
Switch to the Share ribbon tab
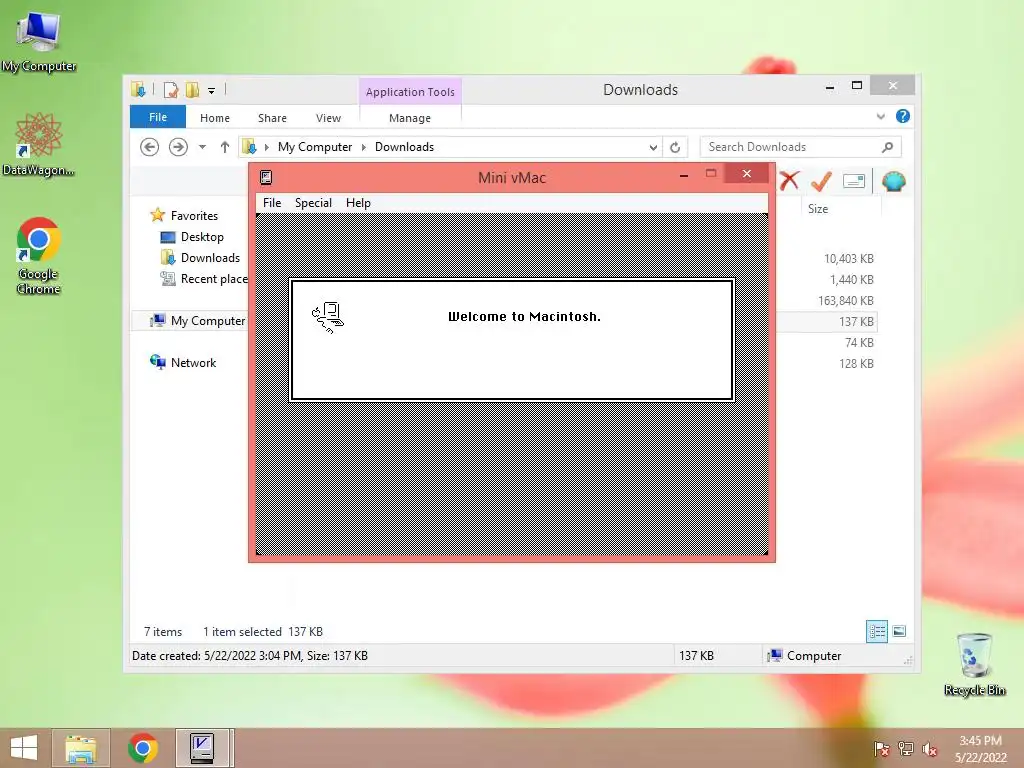[x=272, y=118]
